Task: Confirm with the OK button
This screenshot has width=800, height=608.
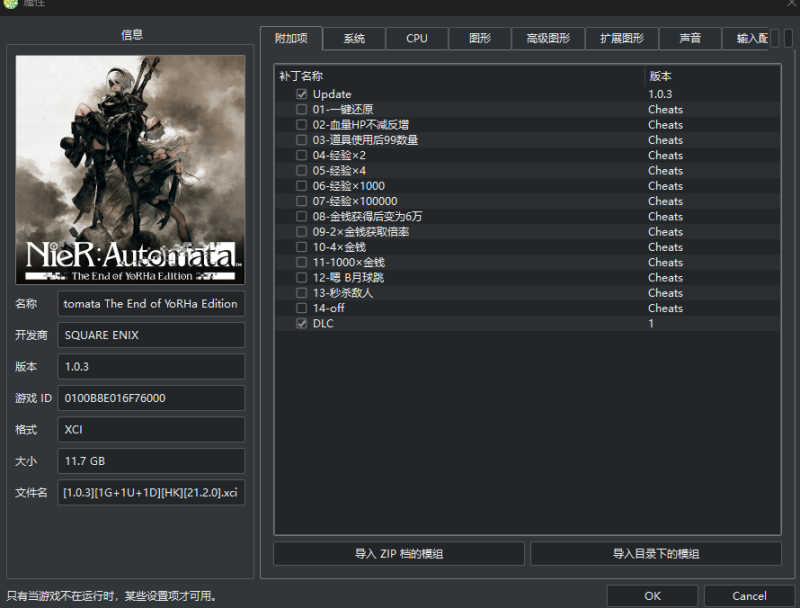Action: [652, 596]
